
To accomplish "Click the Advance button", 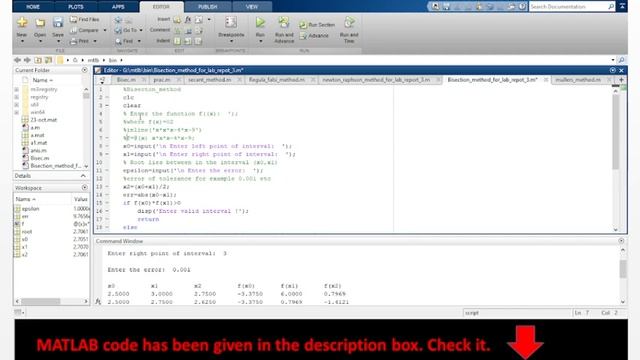I will [x=314, y=36].
